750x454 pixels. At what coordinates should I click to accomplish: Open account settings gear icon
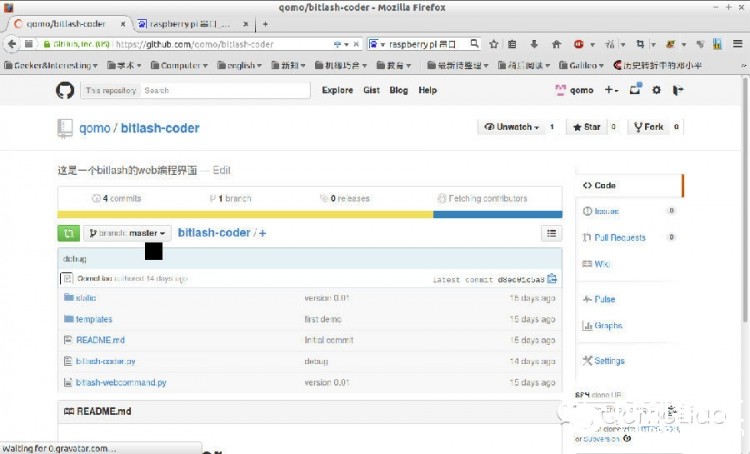coord(657,90)
